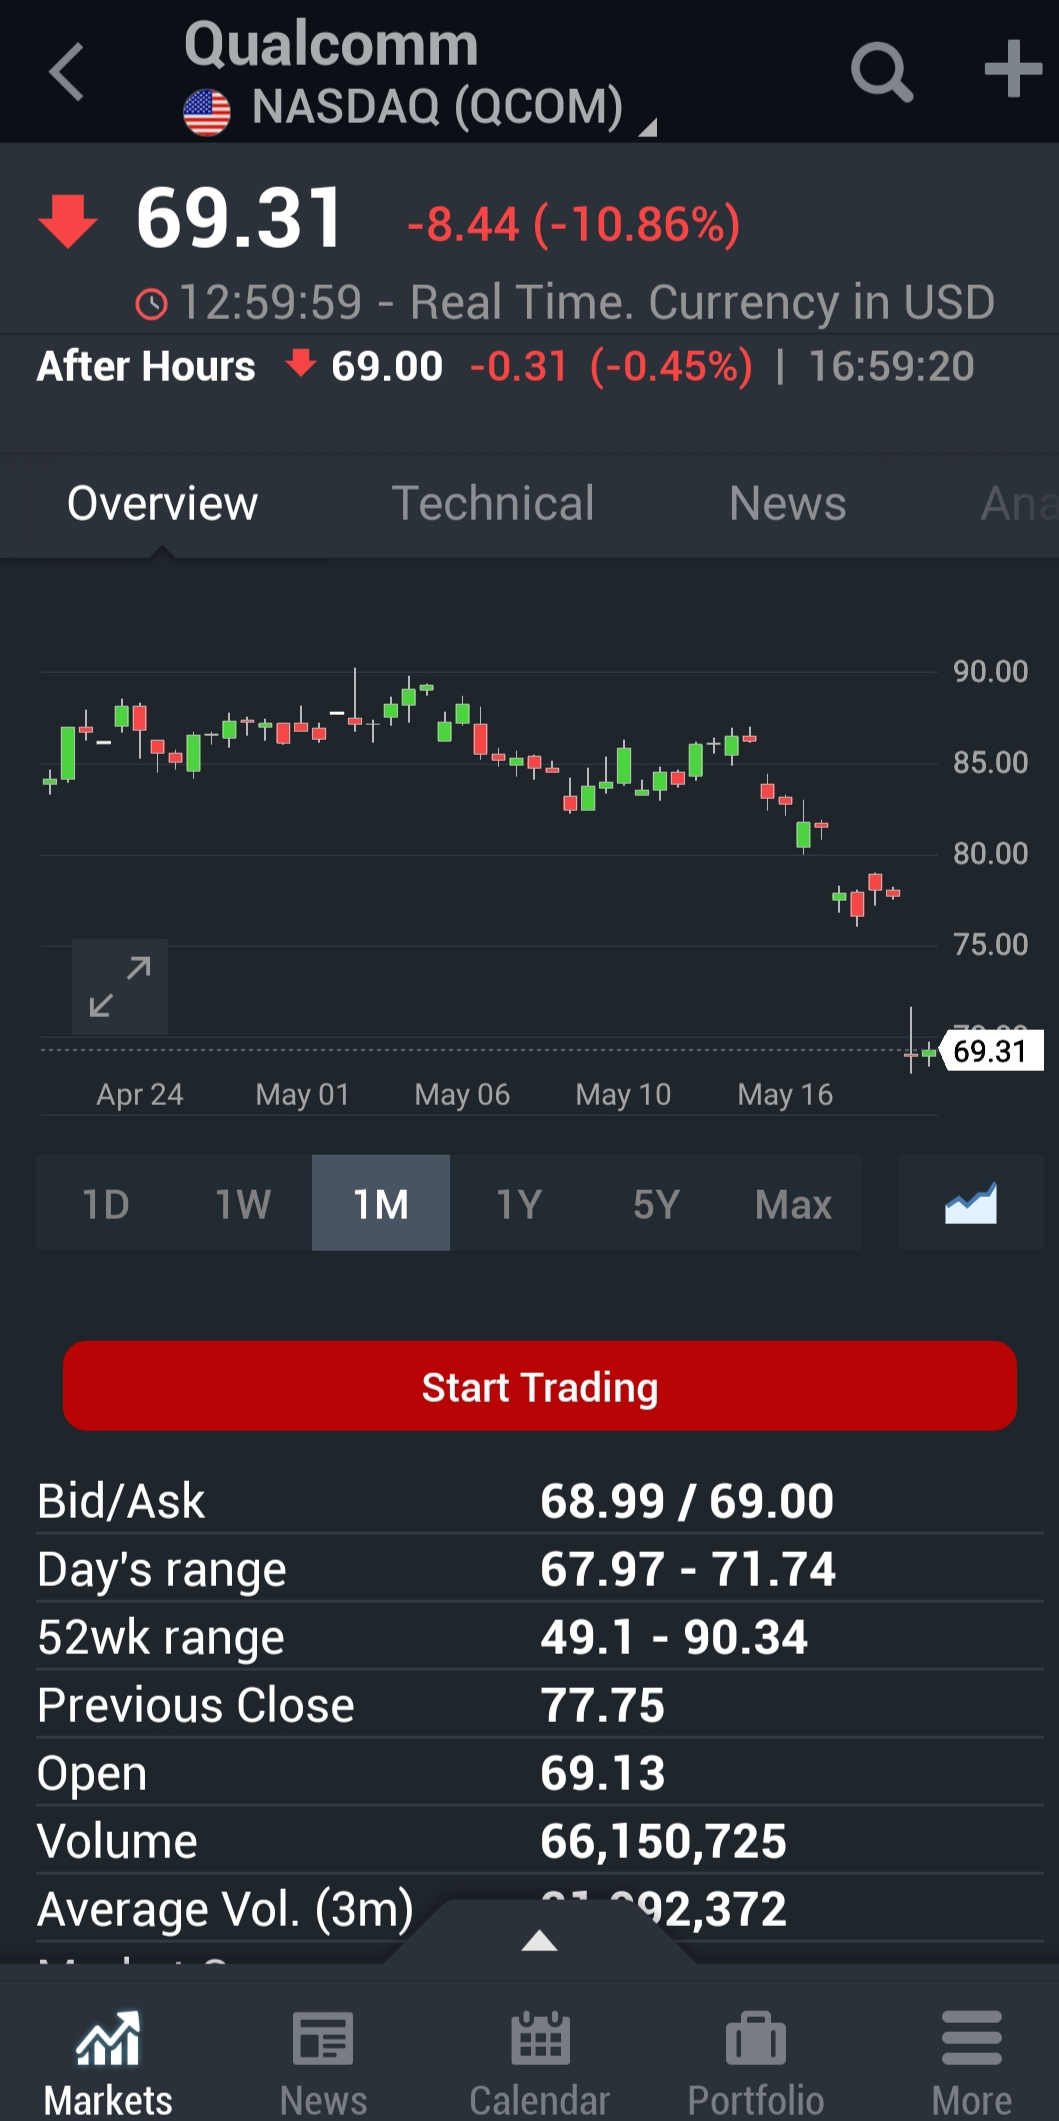Image resolution: width=1059 pixels, height=2121 pixels.
Task: Tap the Previous Close value 77.75
Action: [x=603, y=1705]
